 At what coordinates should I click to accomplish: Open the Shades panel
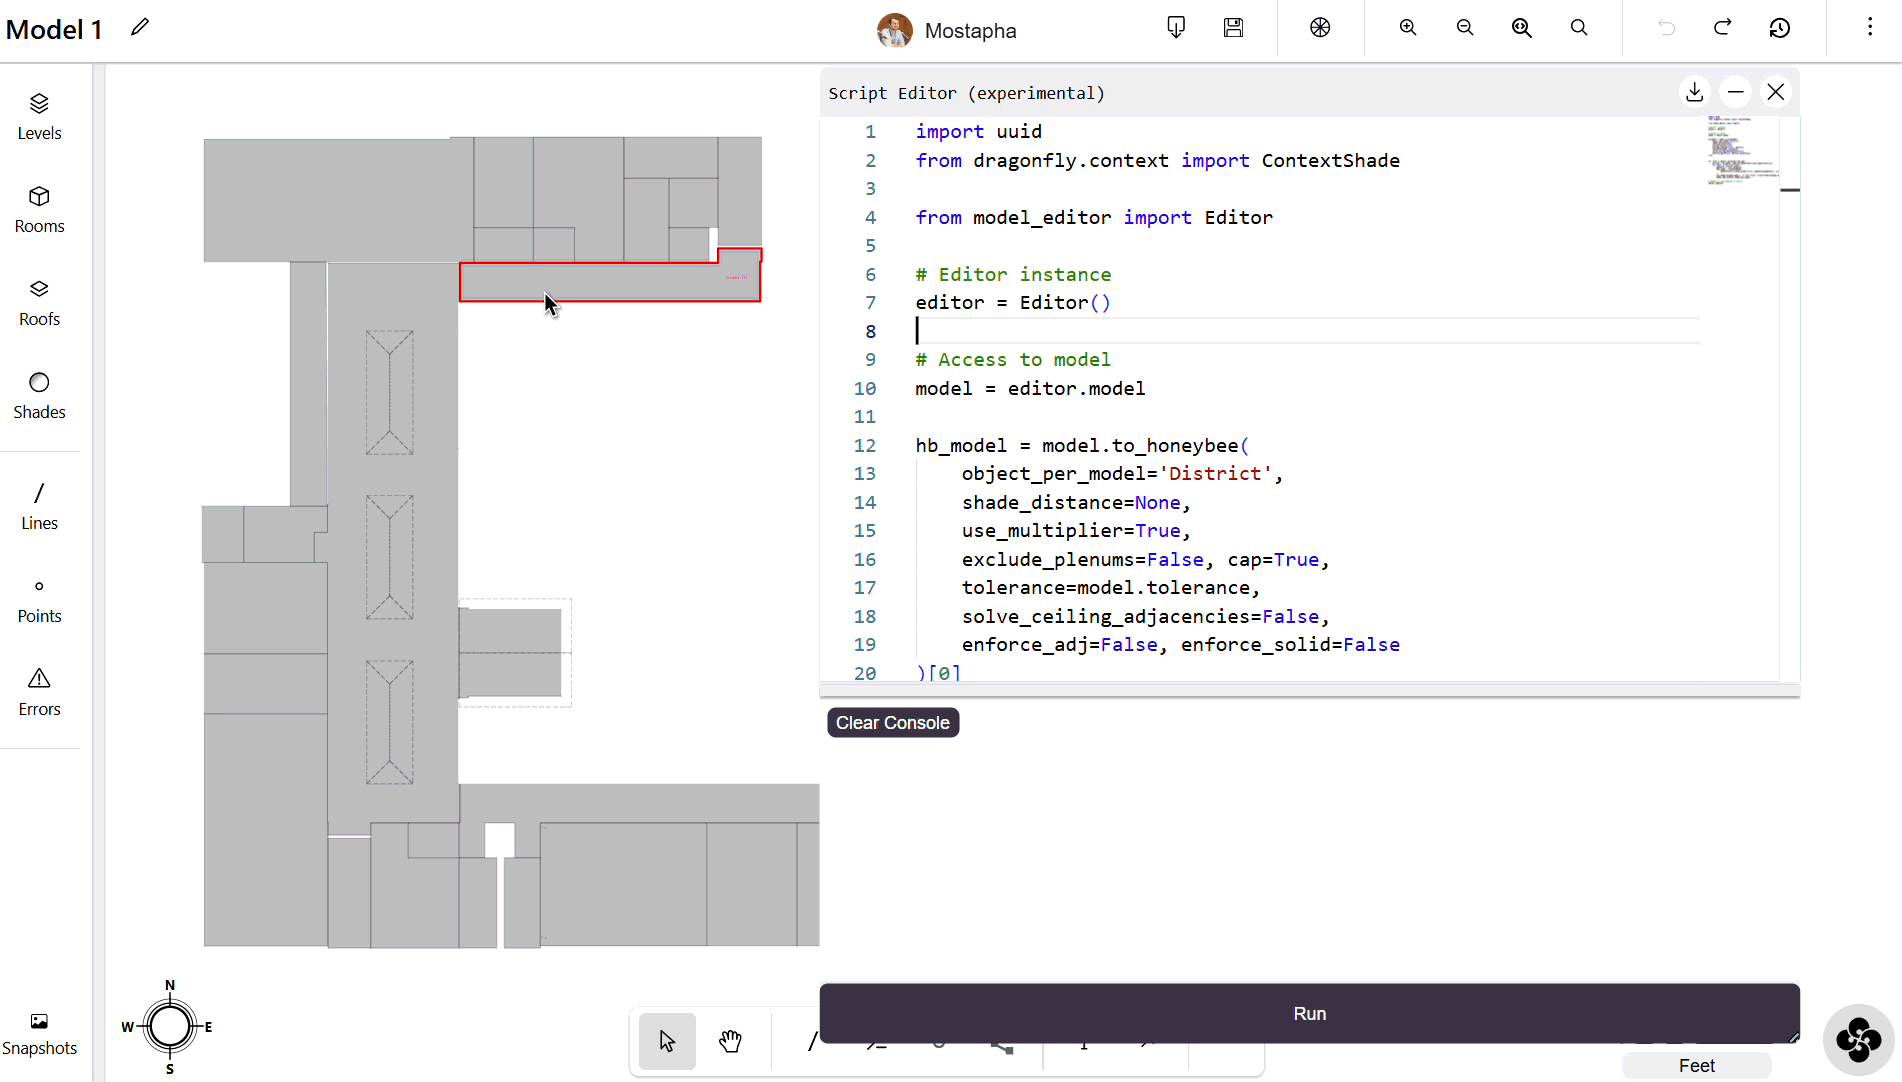(x=39, y=395)
